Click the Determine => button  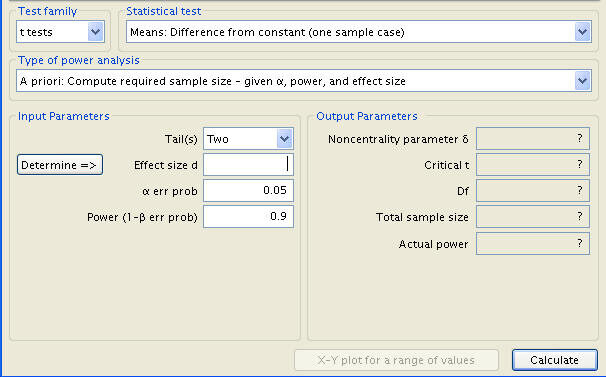click(60, 165)
